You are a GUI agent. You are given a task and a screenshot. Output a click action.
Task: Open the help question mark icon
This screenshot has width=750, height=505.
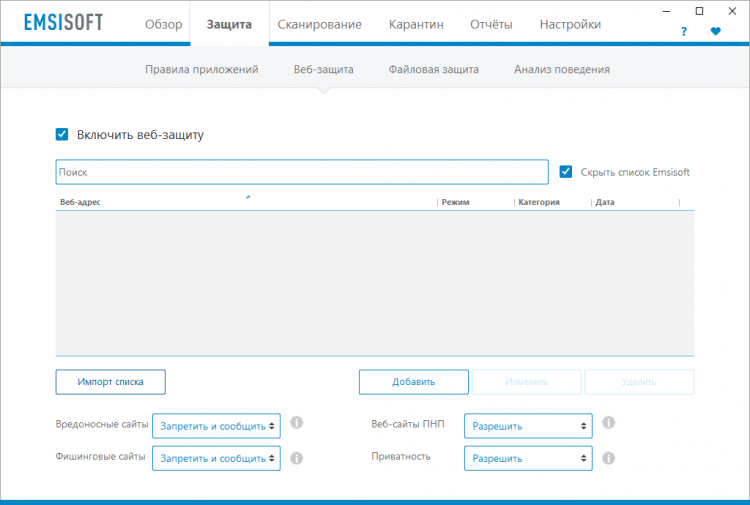[x=684, y=32]
